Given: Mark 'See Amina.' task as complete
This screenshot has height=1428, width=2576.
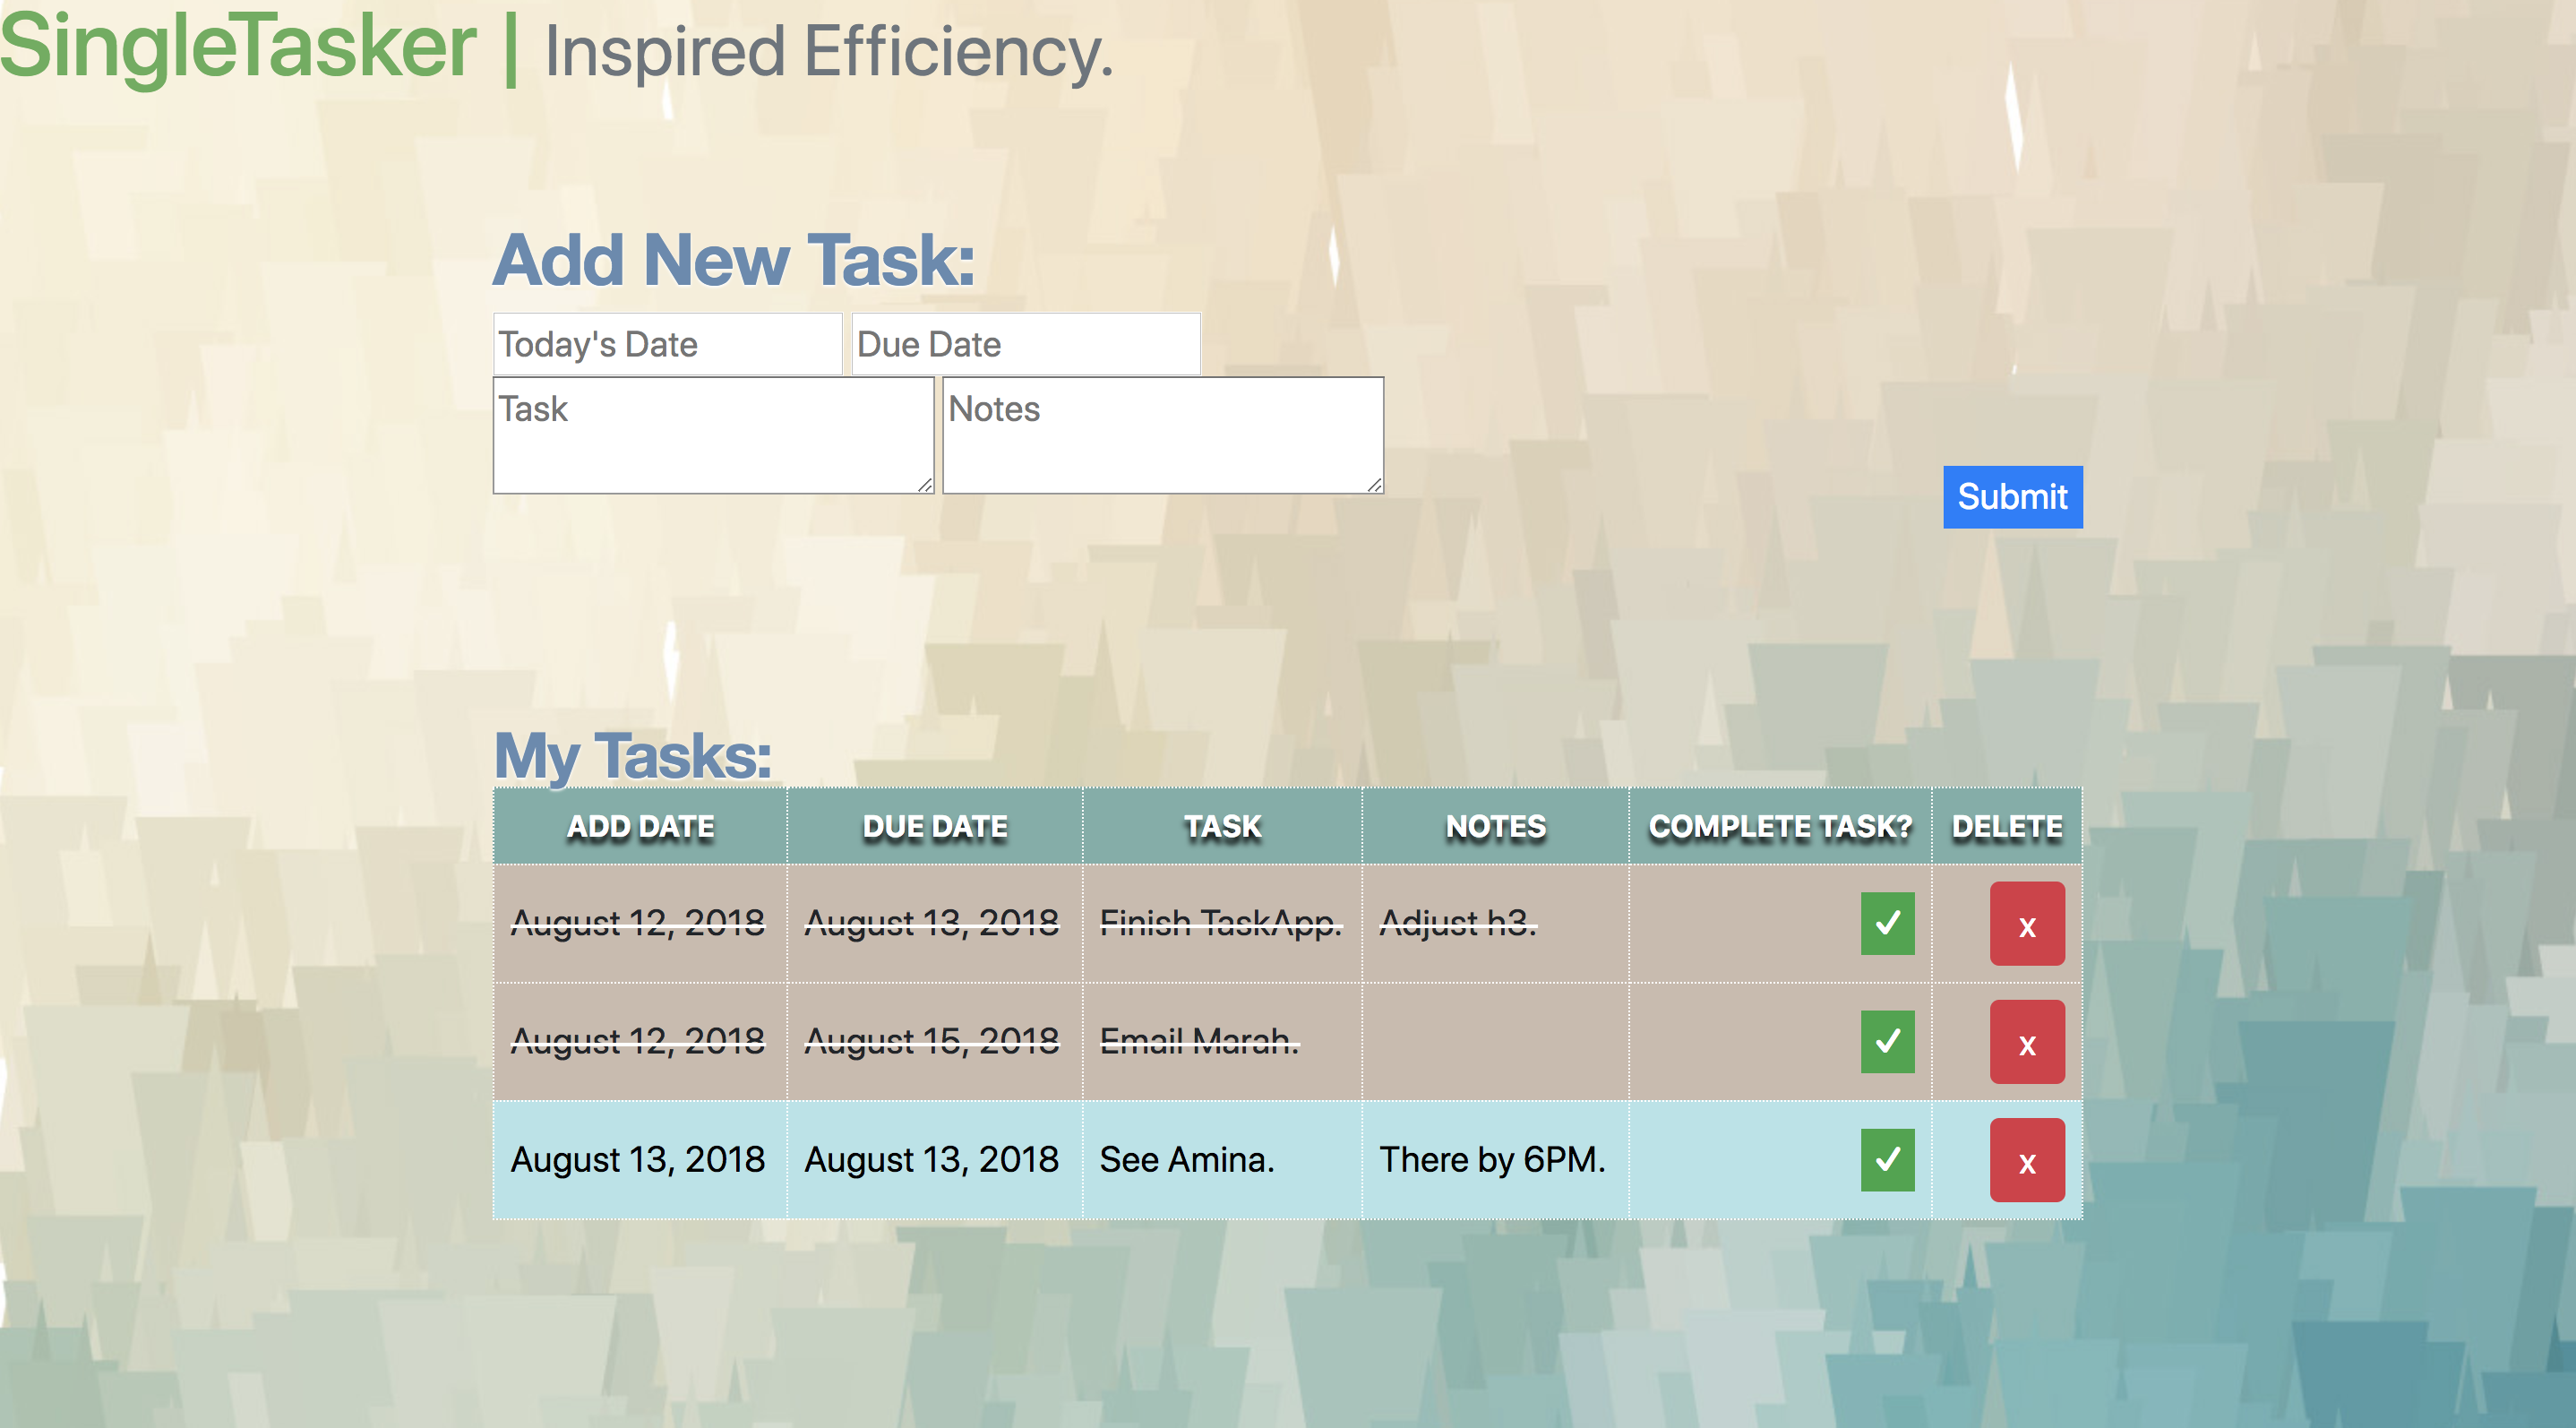Looking at the screenshot, I should click(x=1887, y=1159).
